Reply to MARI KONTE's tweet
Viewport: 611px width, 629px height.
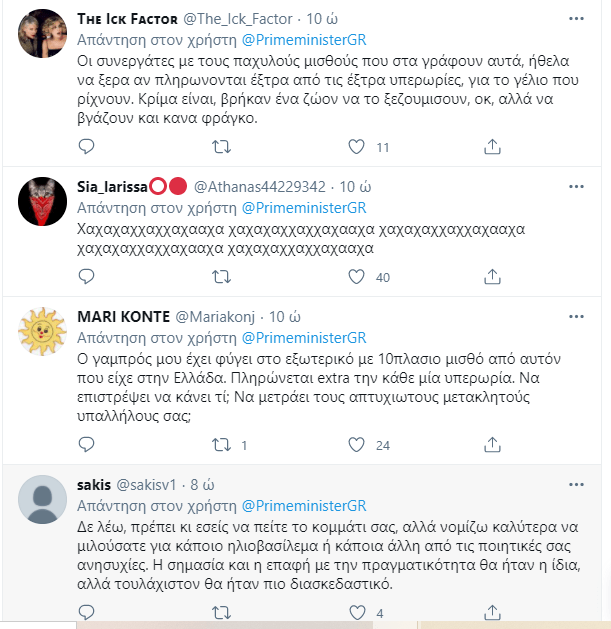point(87,446)
